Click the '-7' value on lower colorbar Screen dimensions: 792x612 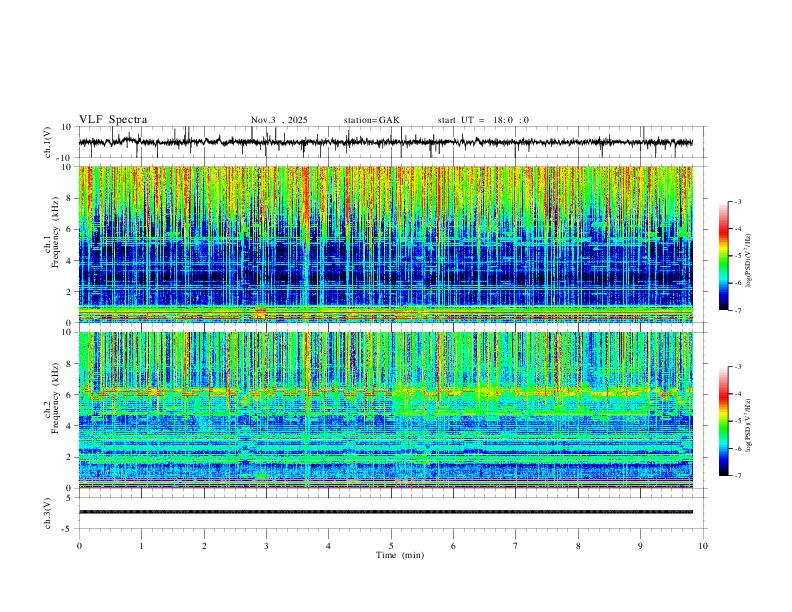tap(738, 475)
